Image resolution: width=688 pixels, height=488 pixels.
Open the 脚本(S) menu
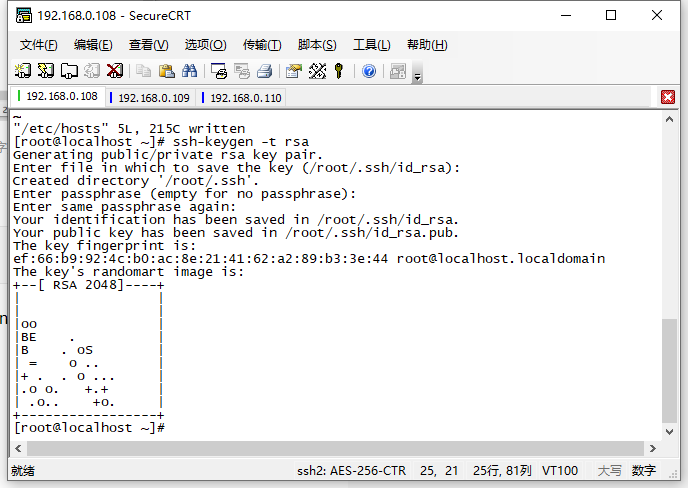pyautogui.click(x=317, y=45)
